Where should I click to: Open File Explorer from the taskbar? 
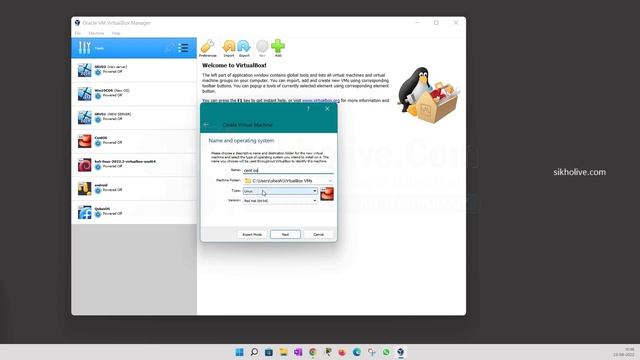(283, 352)
